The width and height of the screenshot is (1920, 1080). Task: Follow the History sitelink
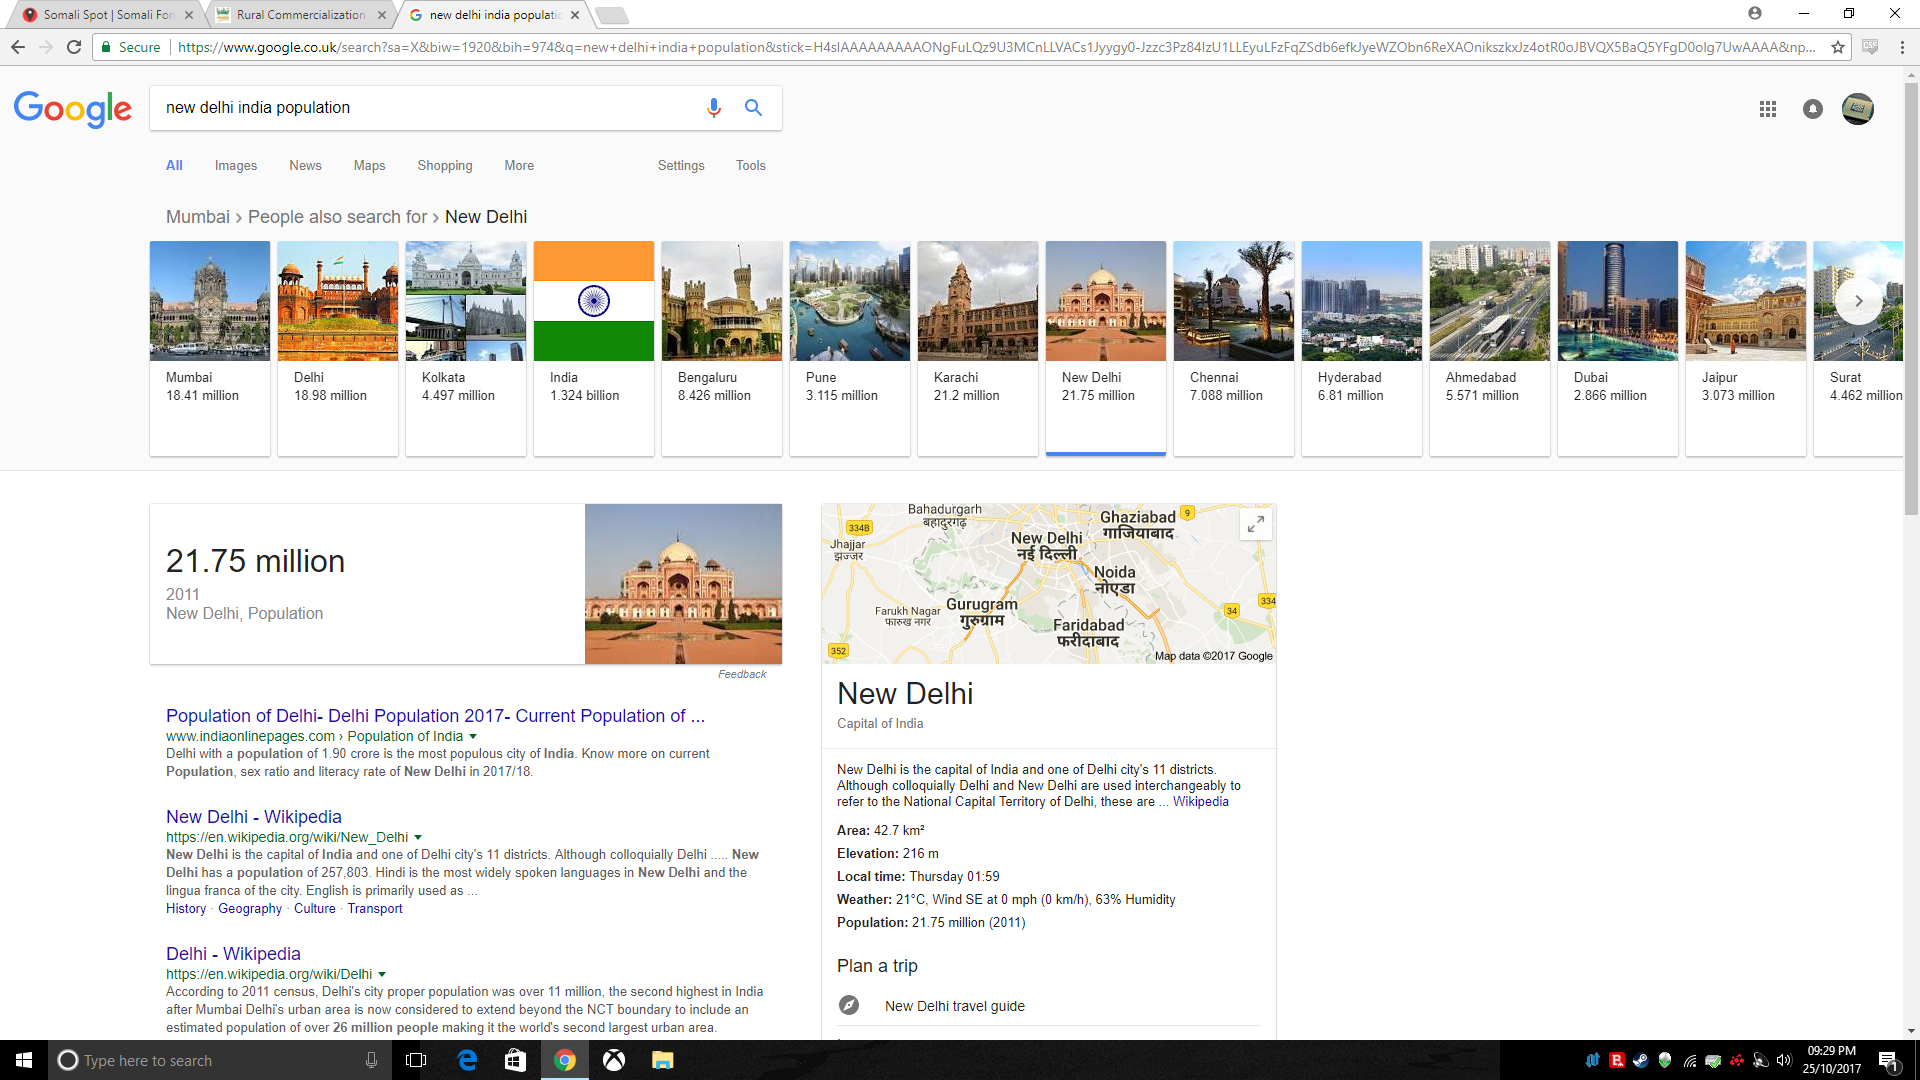pyautogui.click(x=186, y=909)
